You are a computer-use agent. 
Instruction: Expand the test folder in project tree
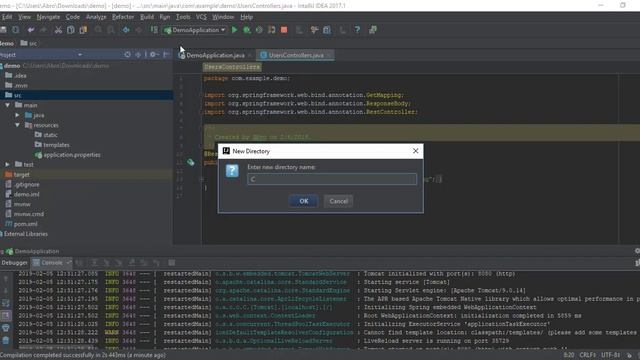pos(7,164)
